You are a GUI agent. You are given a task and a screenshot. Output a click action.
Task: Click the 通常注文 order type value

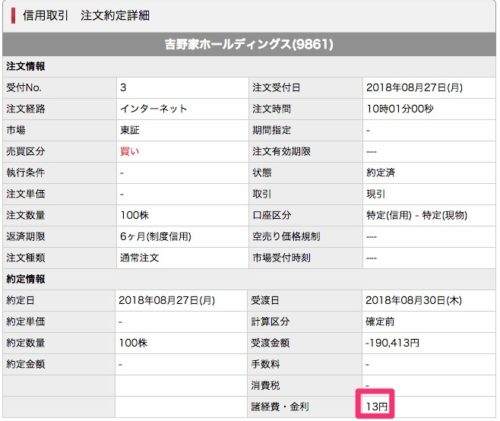click(x=139, y=258)
